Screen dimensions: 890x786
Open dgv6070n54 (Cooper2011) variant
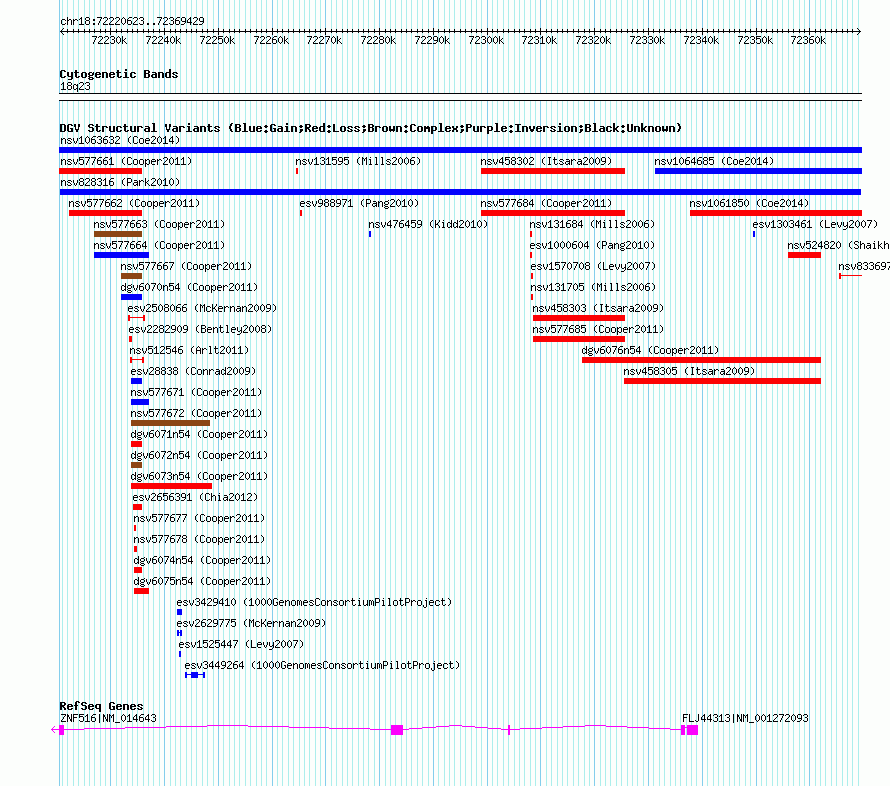pos(189,287)
